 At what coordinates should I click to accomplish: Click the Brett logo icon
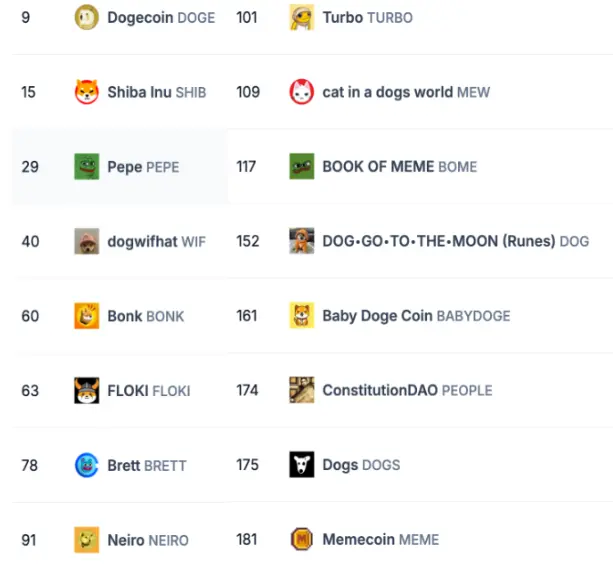(x=87, y=465)
